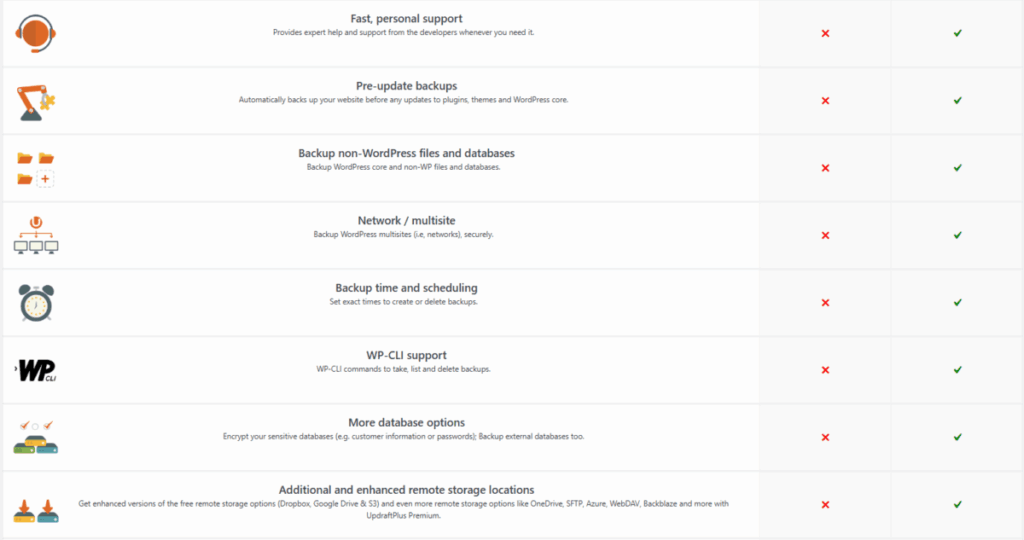Click the robot arm Pre-update backups icon
Image resolution: width=1024 pixels, height=540 pixels.
coord(37,101)
